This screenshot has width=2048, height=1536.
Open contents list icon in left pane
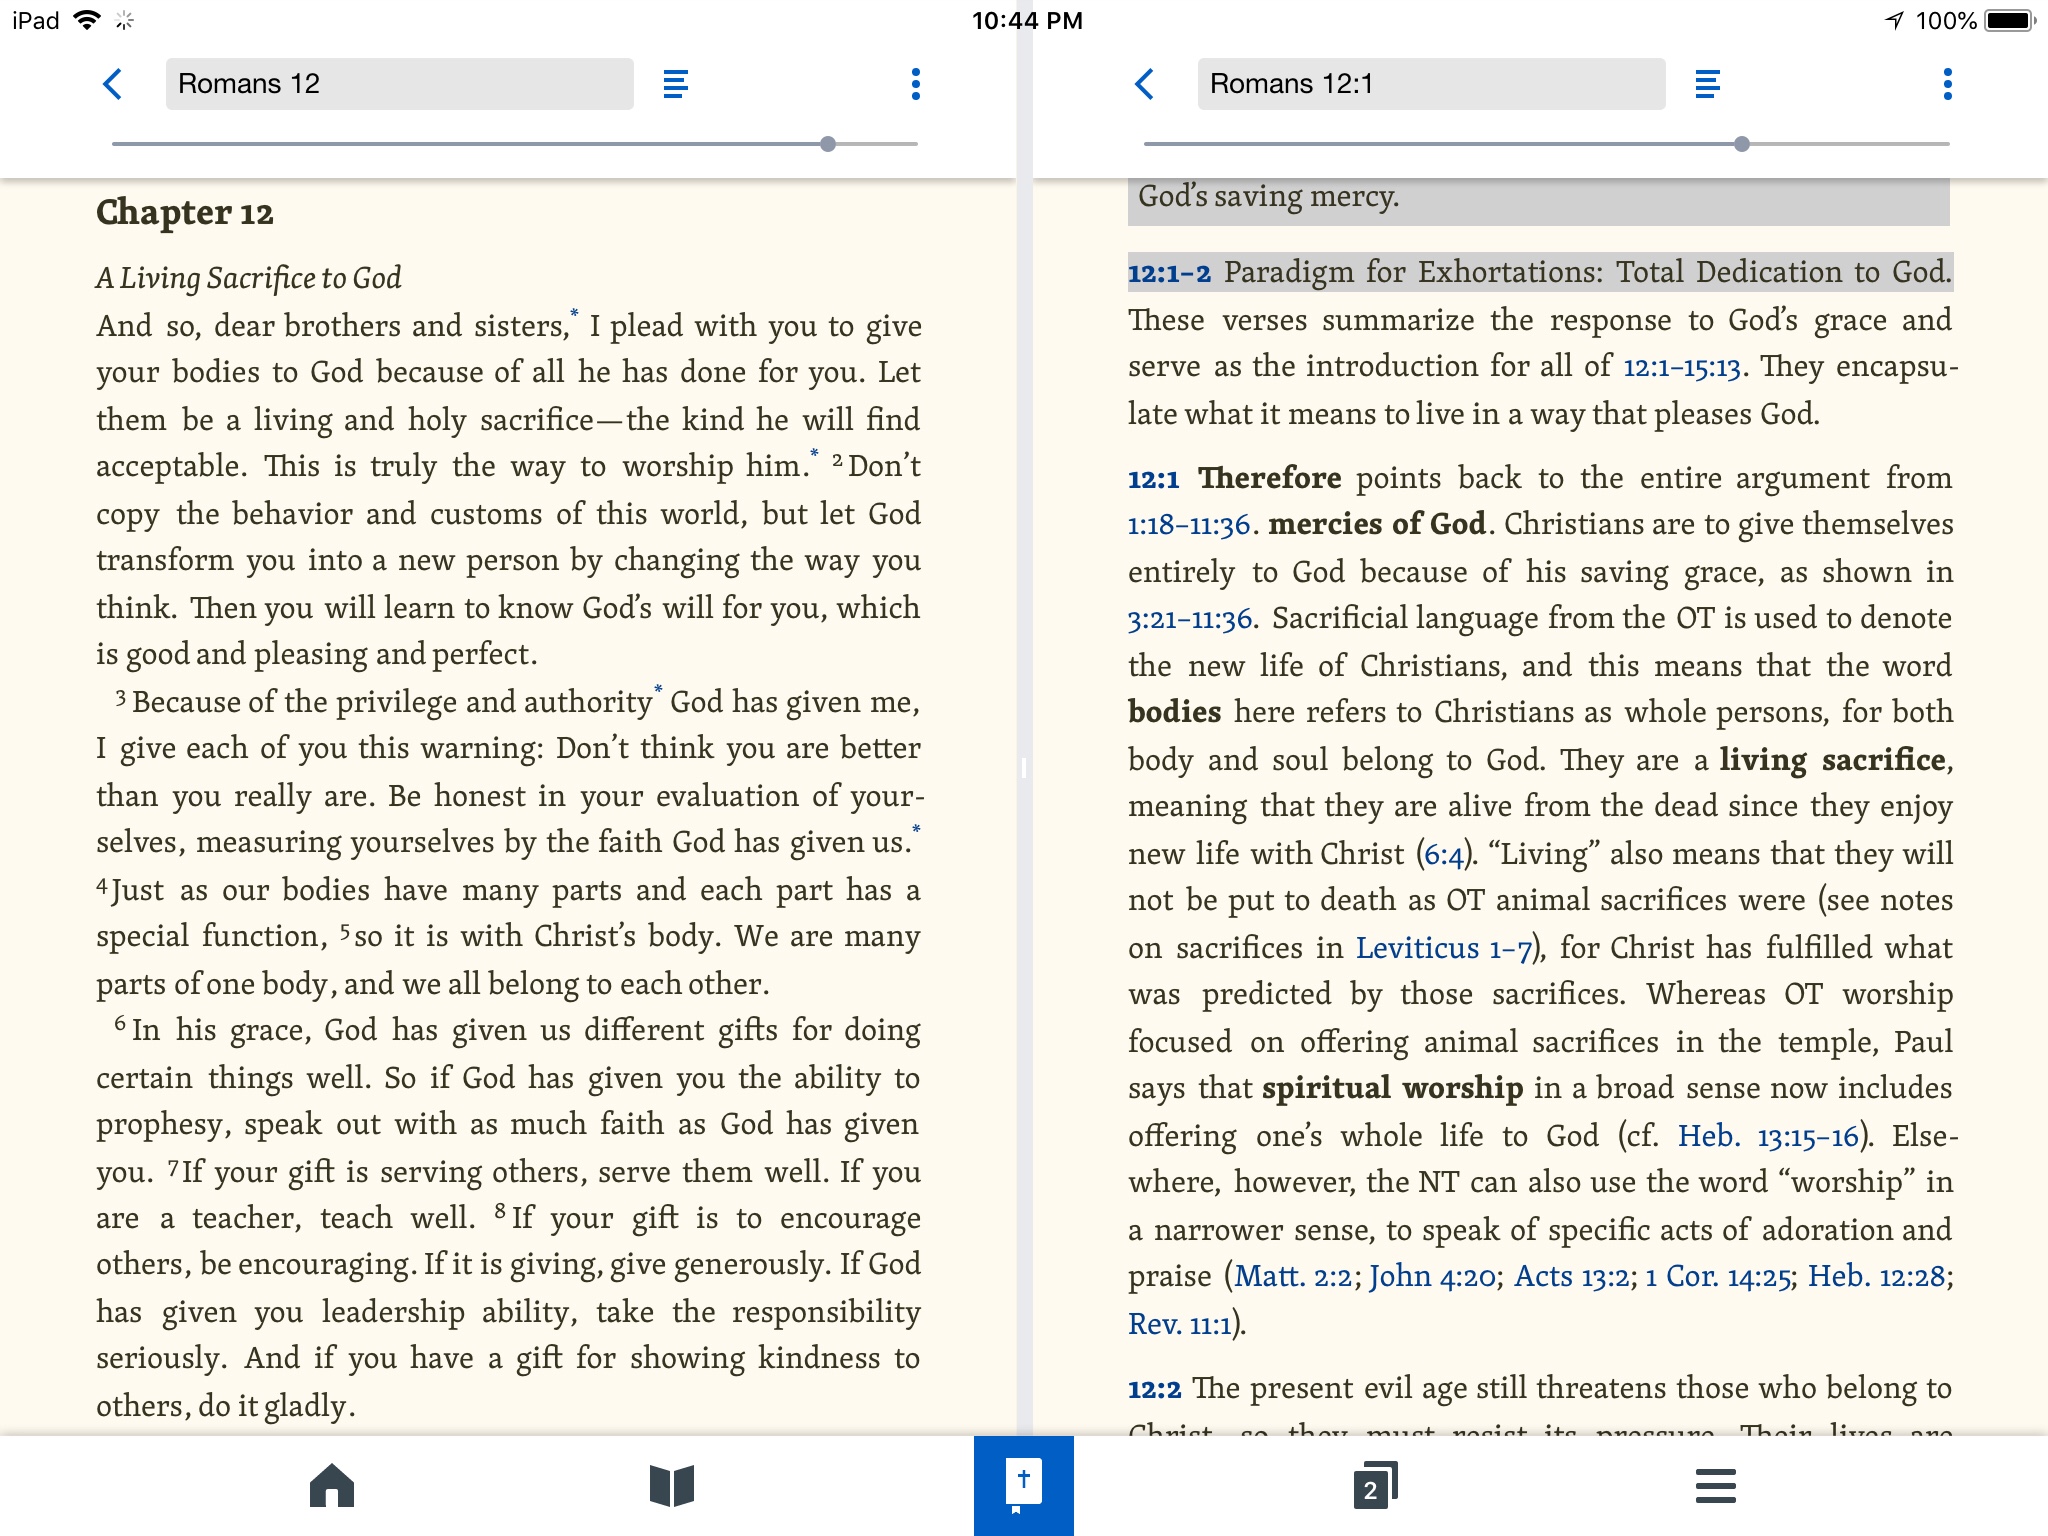click(x=675, y=84)
